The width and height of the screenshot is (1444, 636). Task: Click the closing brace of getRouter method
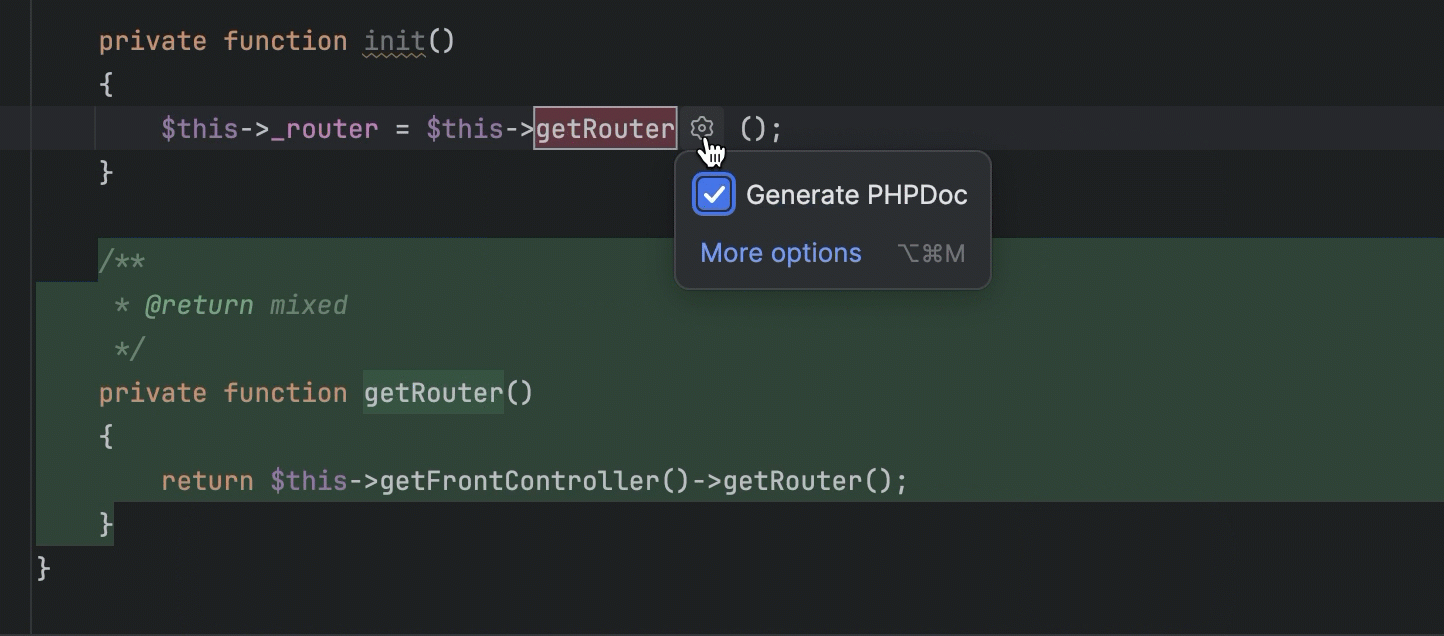pyautogui.click(x=104, y=524)
